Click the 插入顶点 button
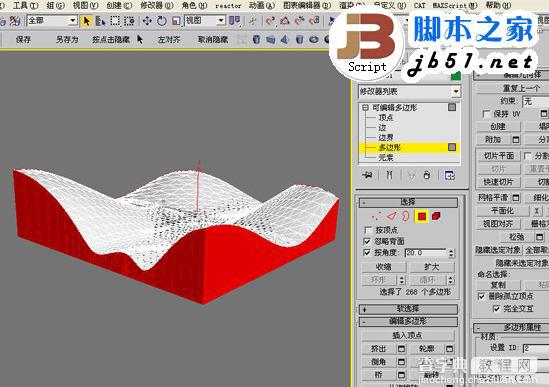This screenshot has width=549, height=387. point(408,336)
